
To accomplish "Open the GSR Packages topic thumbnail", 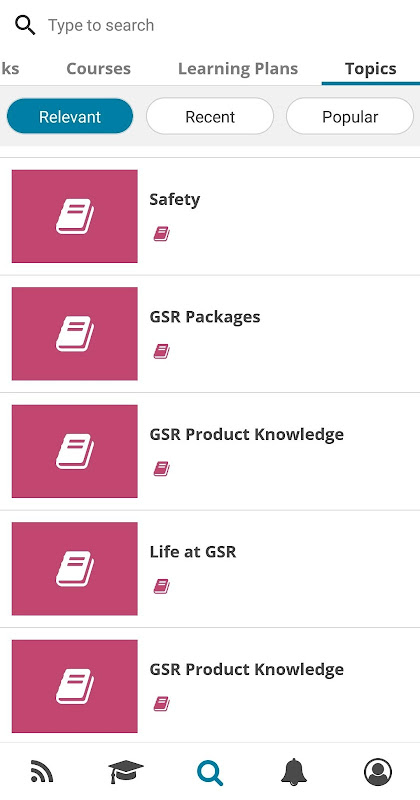I will (75, 334).
